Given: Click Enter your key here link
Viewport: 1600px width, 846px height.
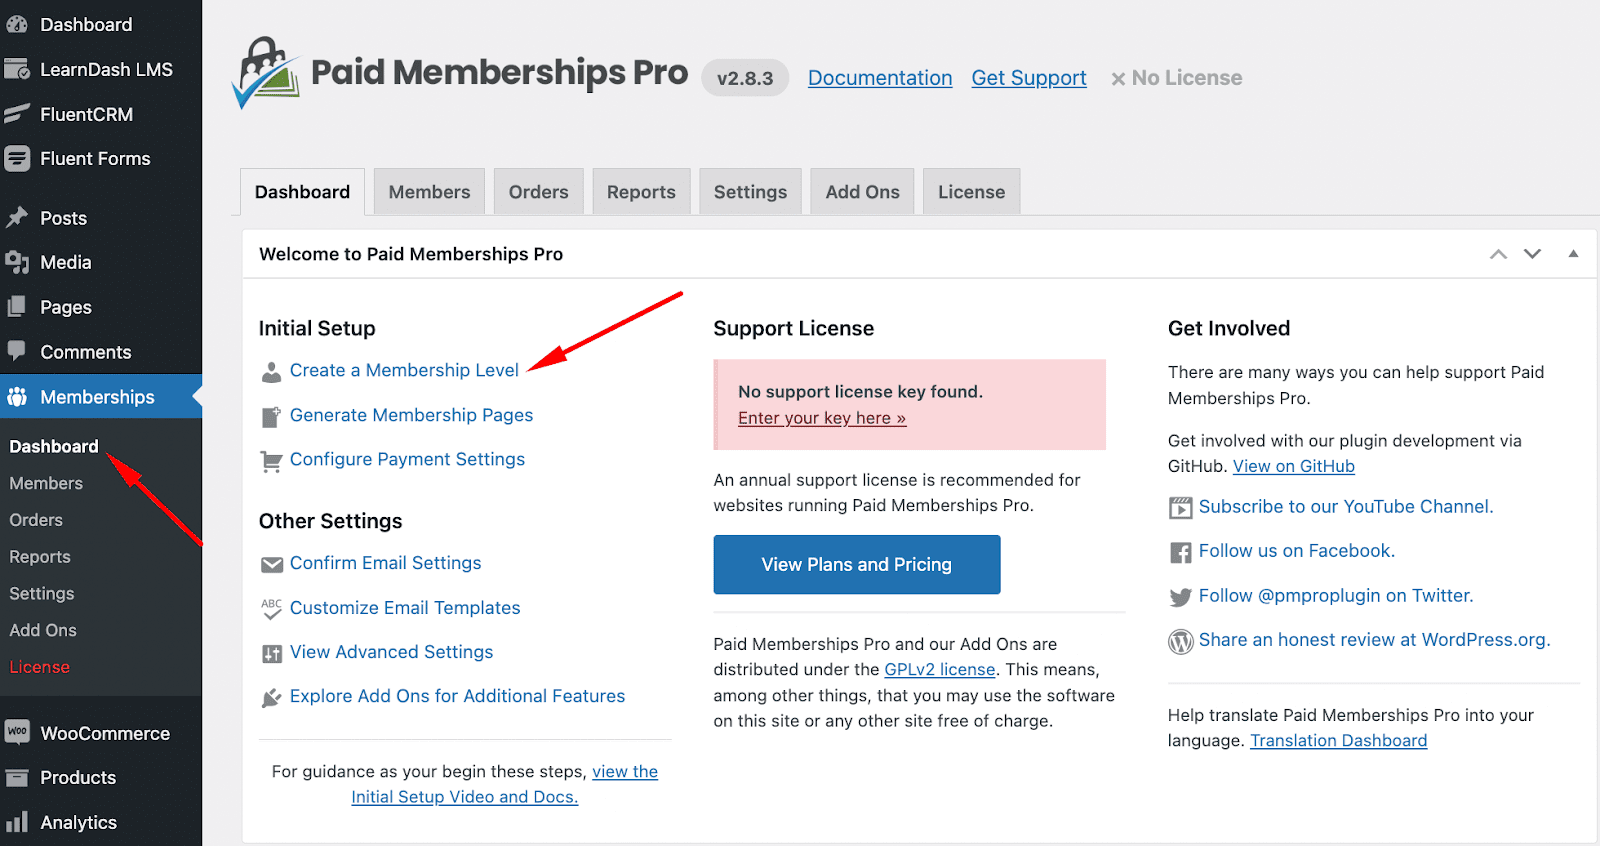Looking at the screenshot, I should click(x=822, y=418).
